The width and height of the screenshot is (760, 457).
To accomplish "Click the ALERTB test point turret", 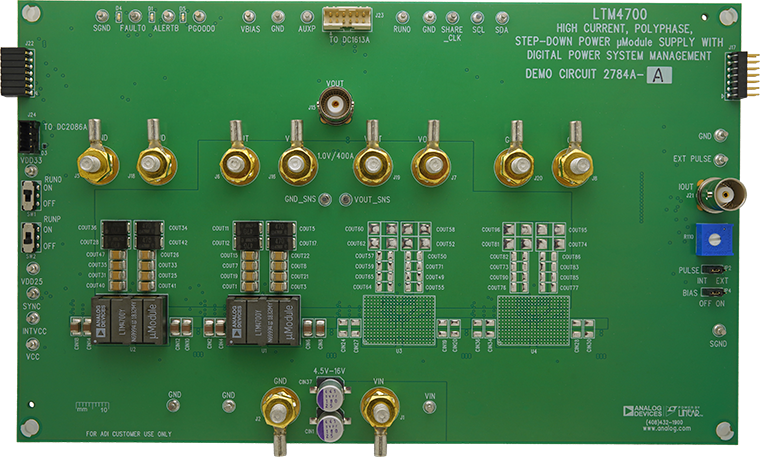I will [x=168, y=16].
